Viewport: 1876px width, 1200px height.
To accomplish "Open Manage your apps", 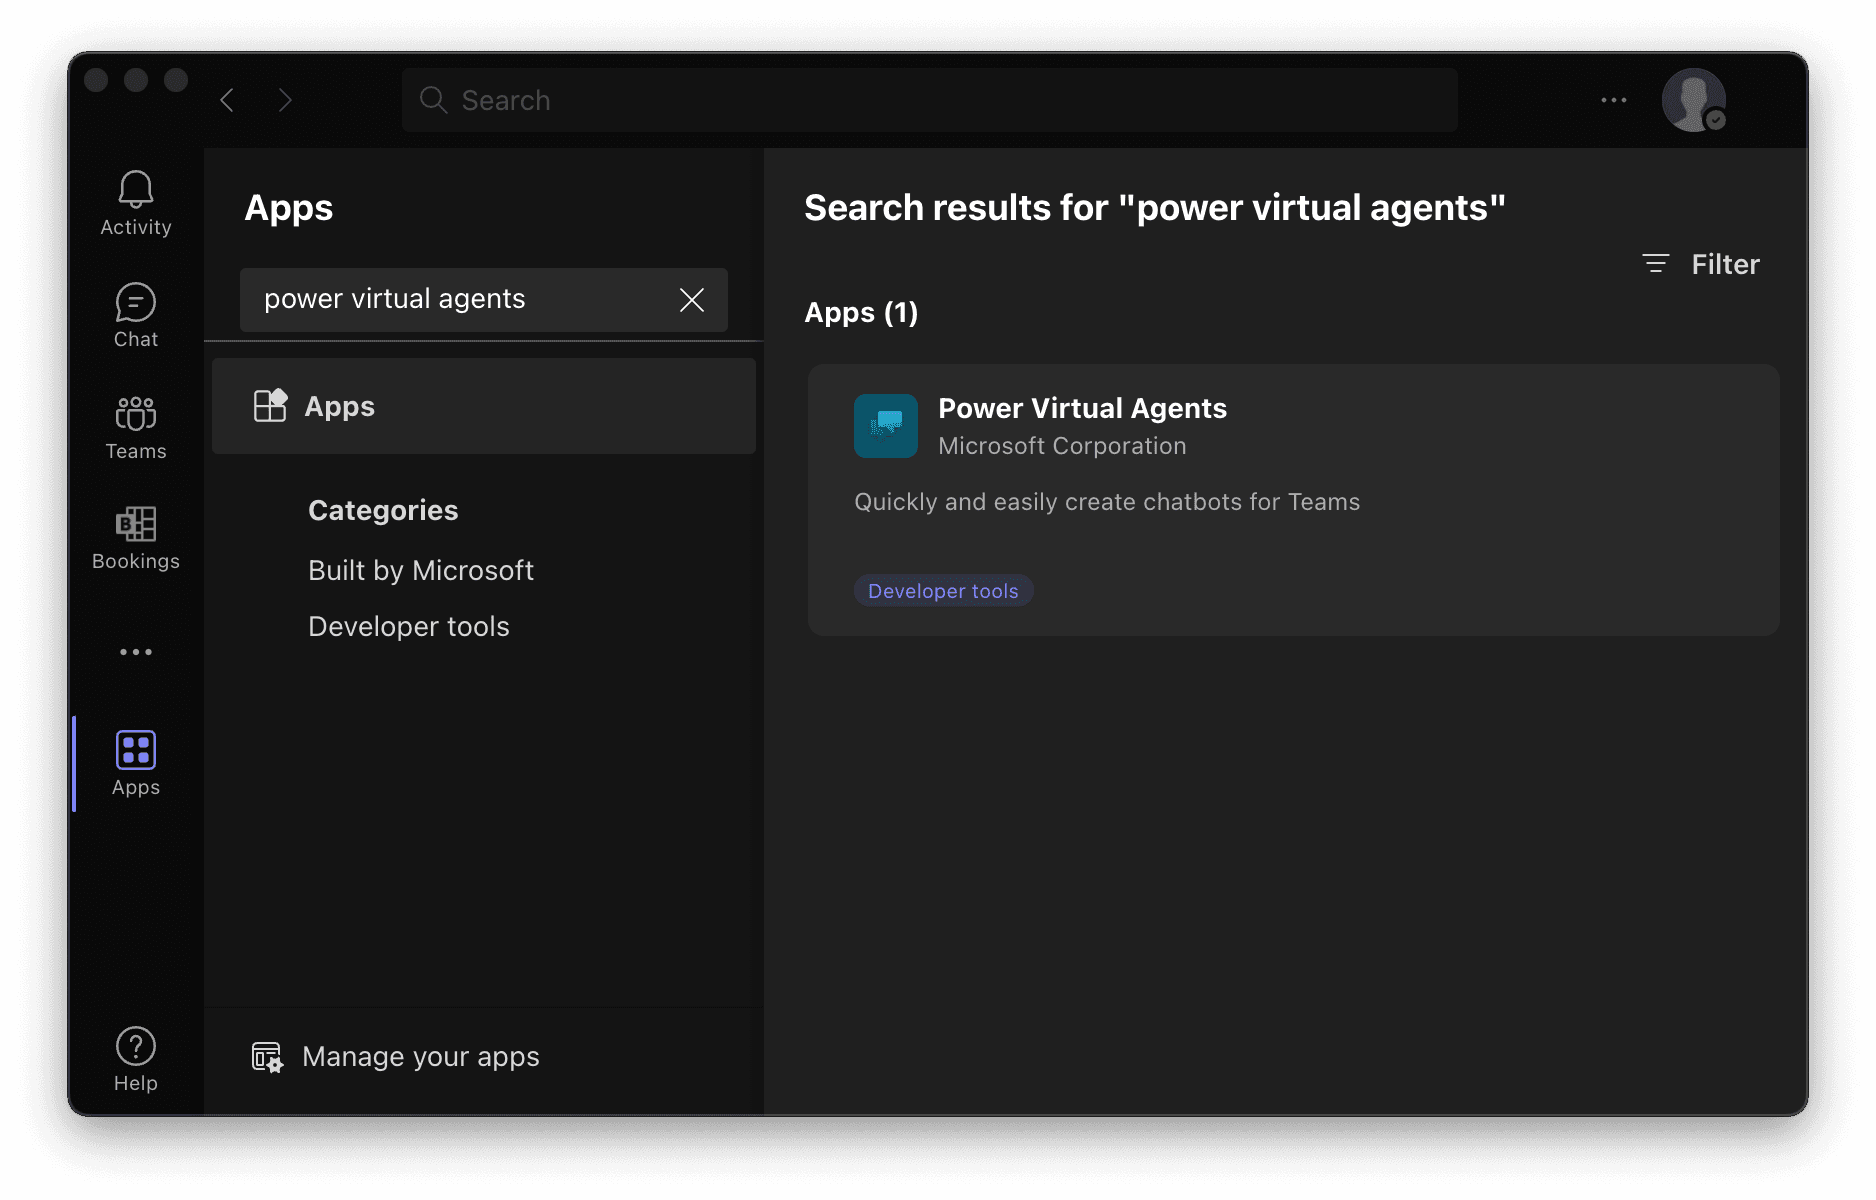I will click(395, 1057).
